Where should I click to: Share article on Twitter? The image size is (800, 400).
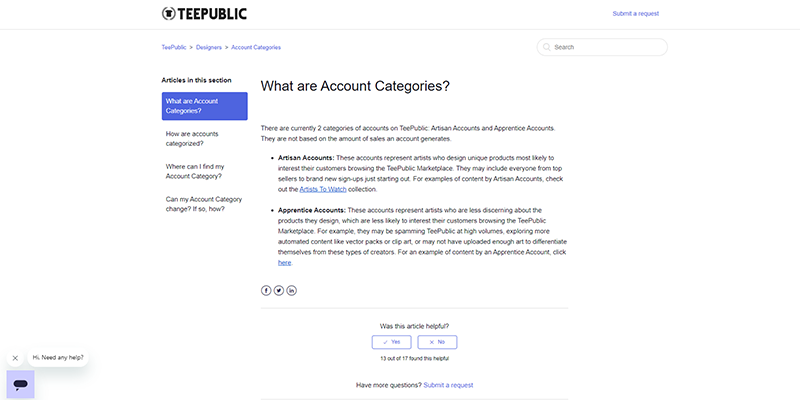pyautogui.click(x=279, y=290)
